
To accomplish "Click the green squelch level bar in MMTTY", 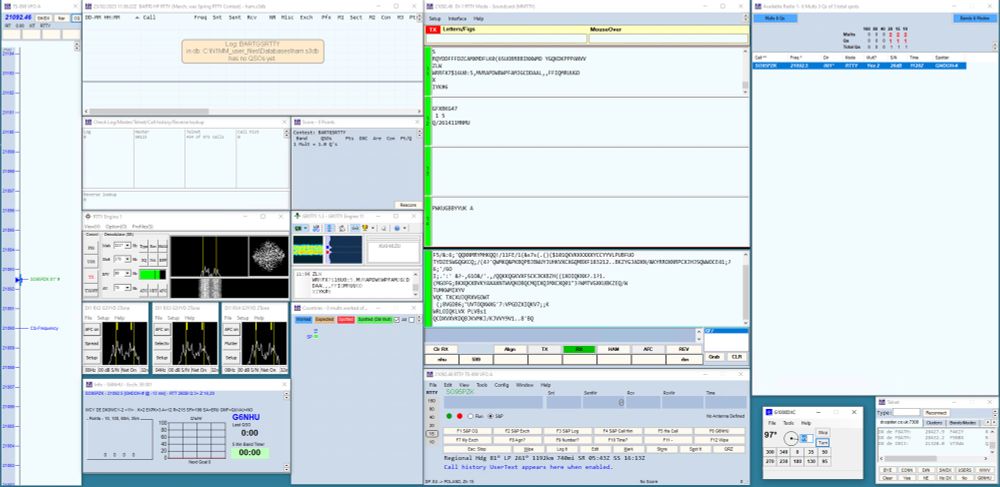I will [x=152, y=274].
